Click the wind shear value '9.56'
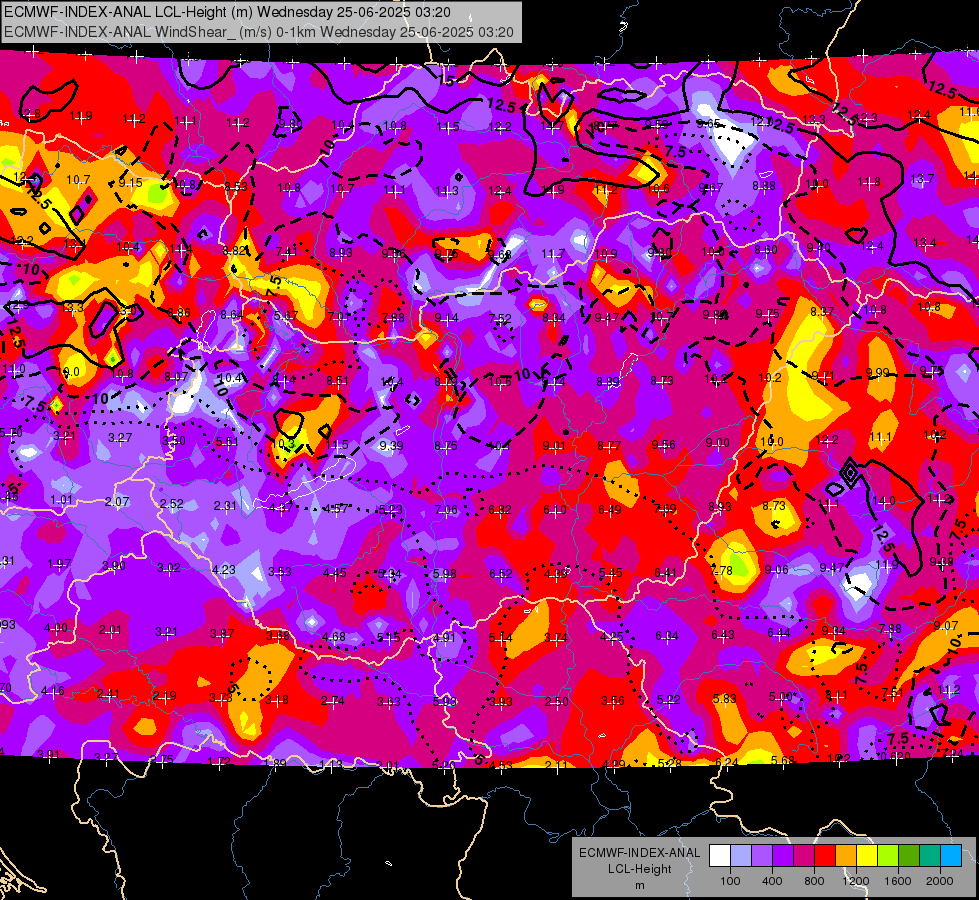Screen dimensions: 979x900 pyautogui.click(x=664, y=444)
